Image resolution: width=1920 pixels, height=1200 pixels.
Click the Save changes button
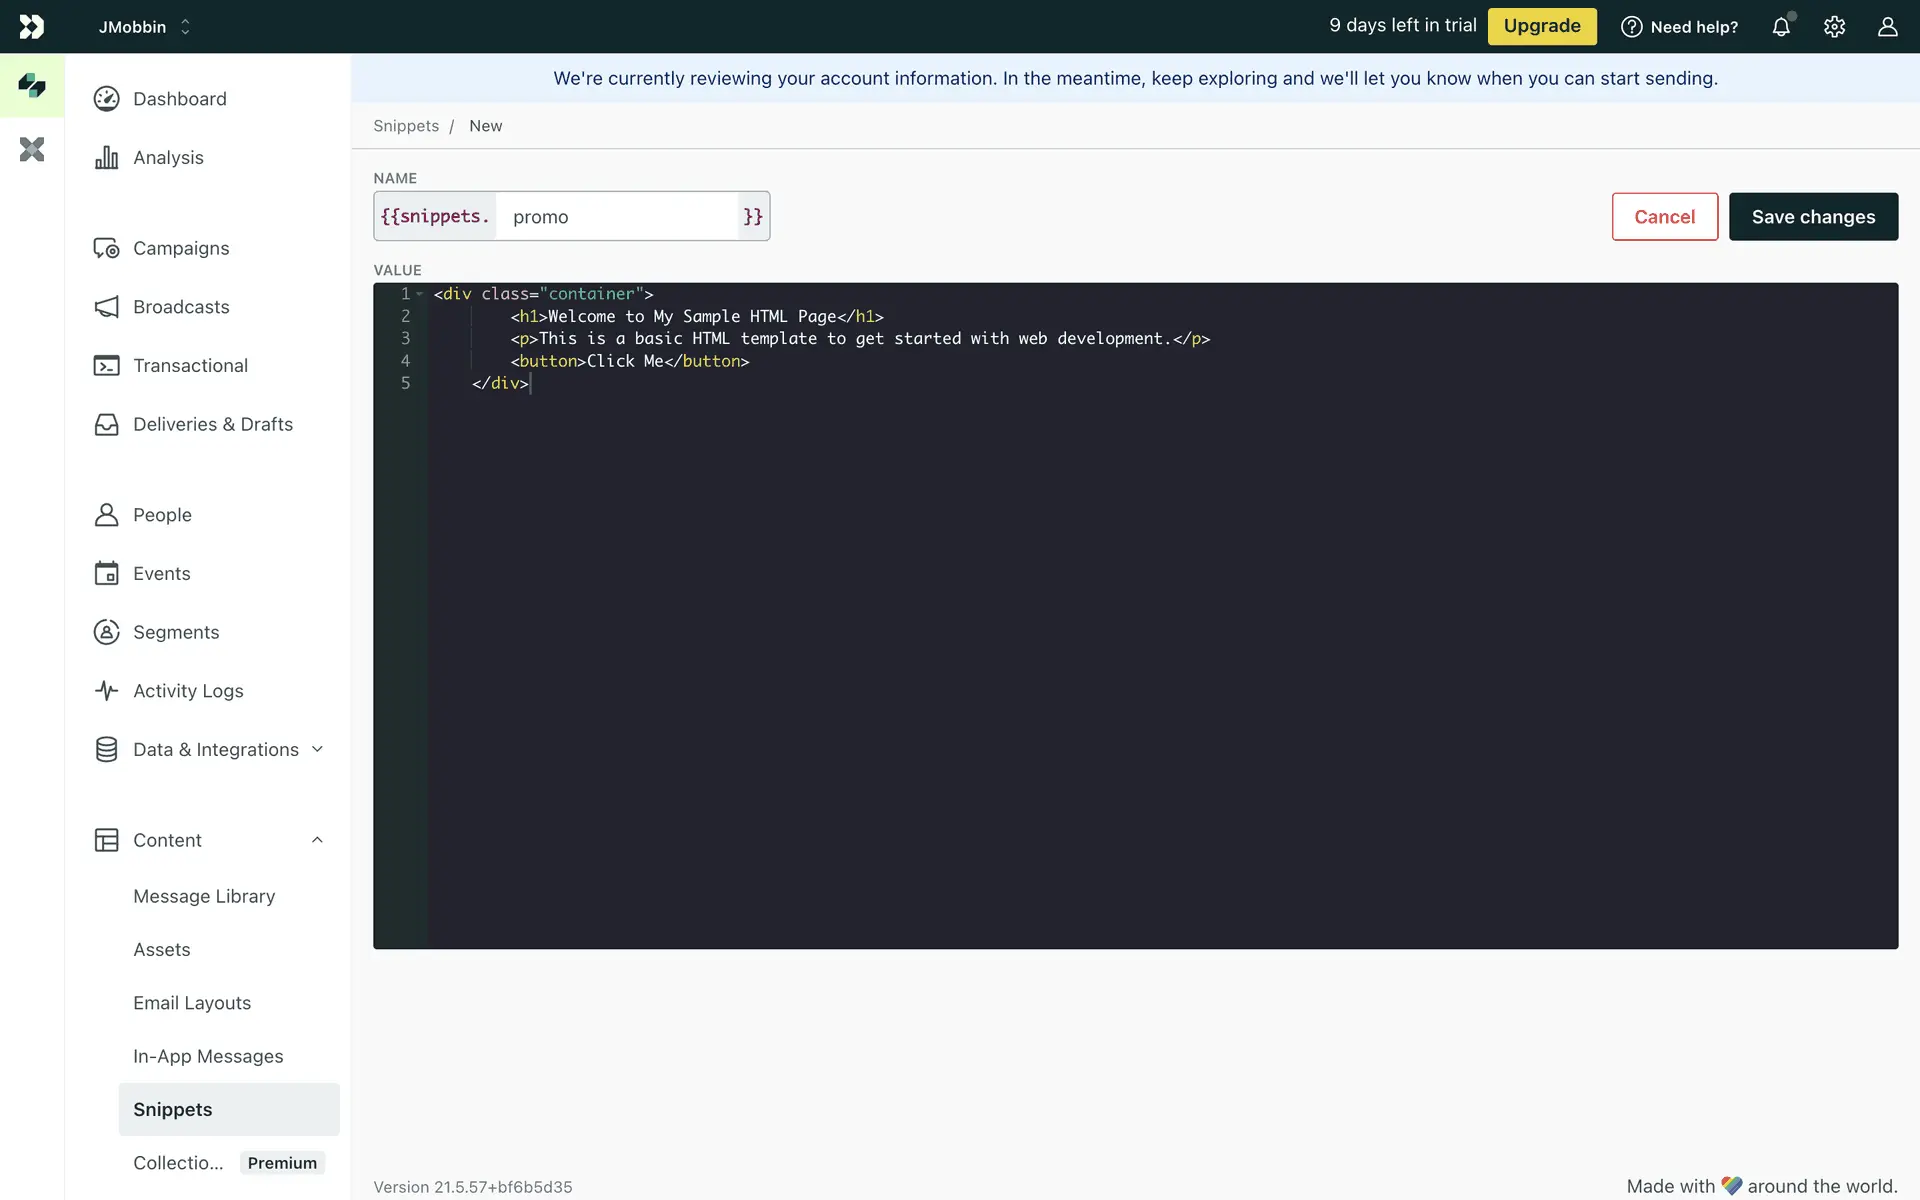[x=1813, y=217]
